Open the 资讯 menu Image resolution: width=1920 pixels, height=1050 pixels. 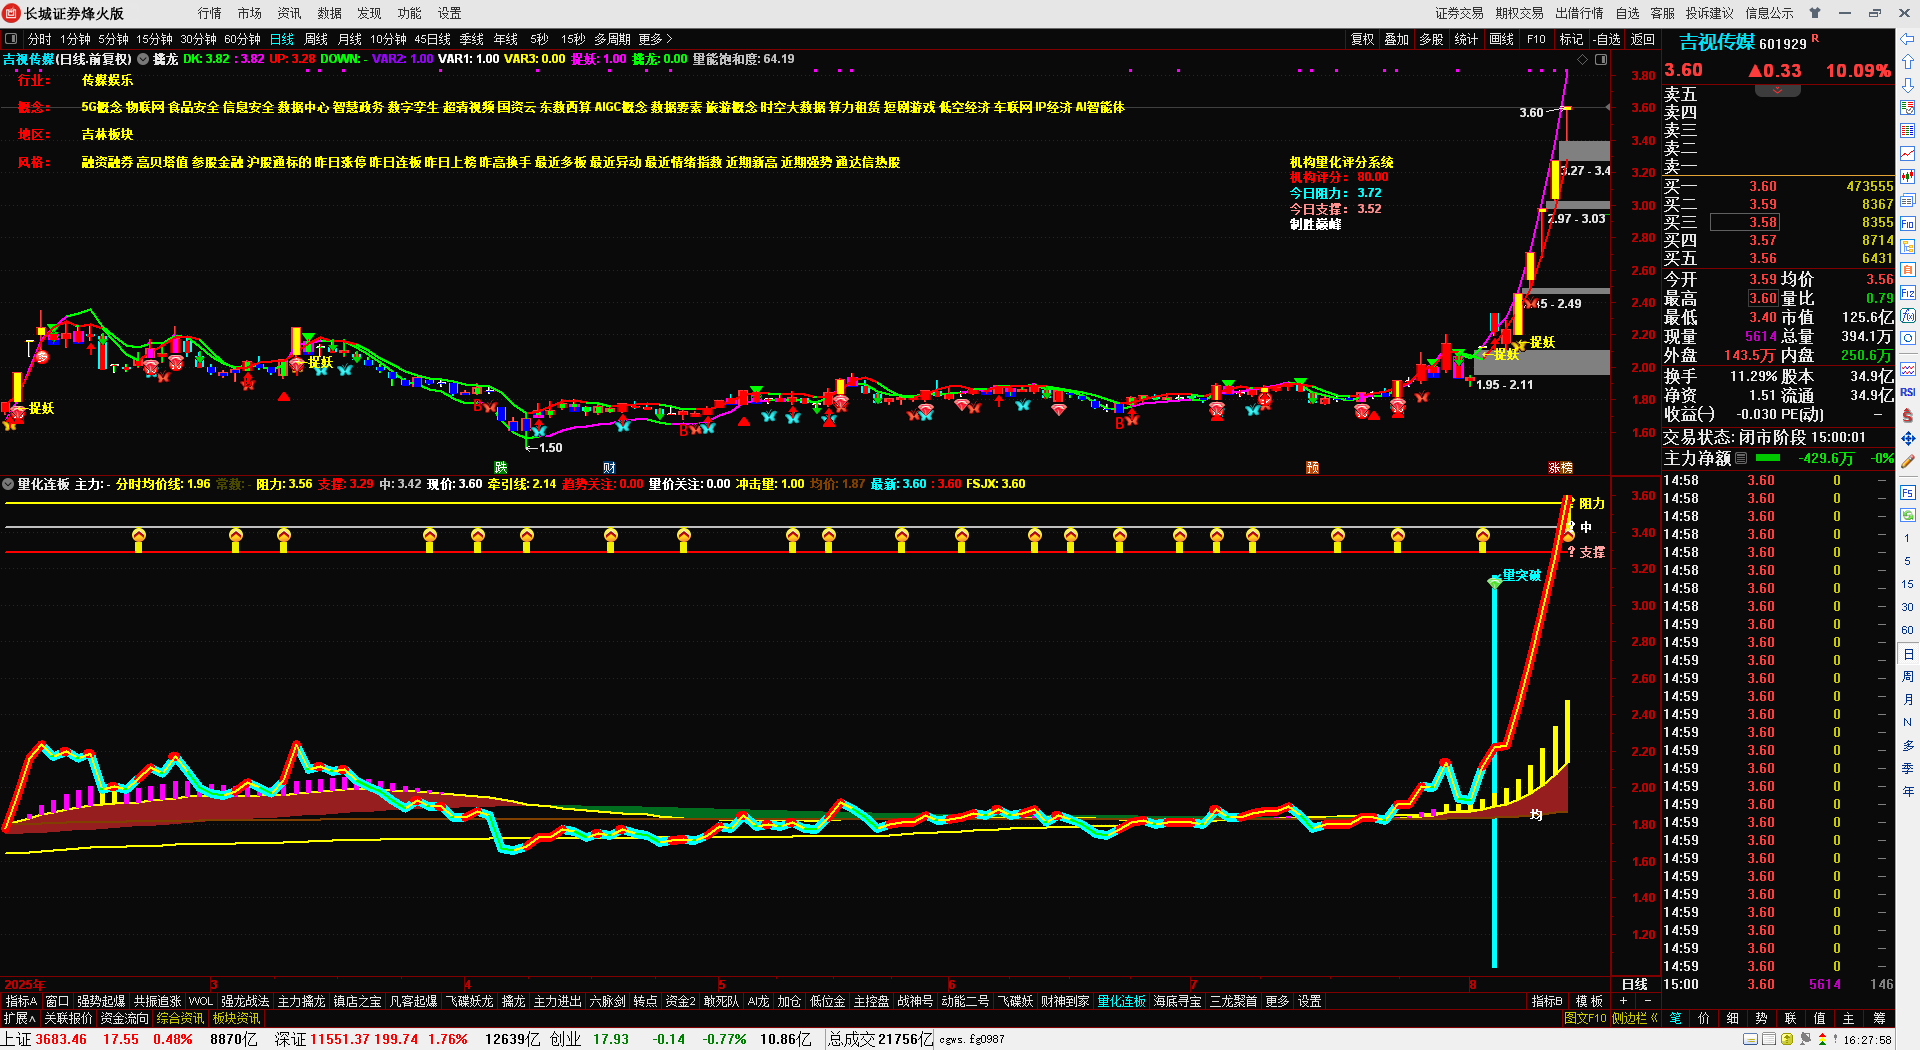289,13
